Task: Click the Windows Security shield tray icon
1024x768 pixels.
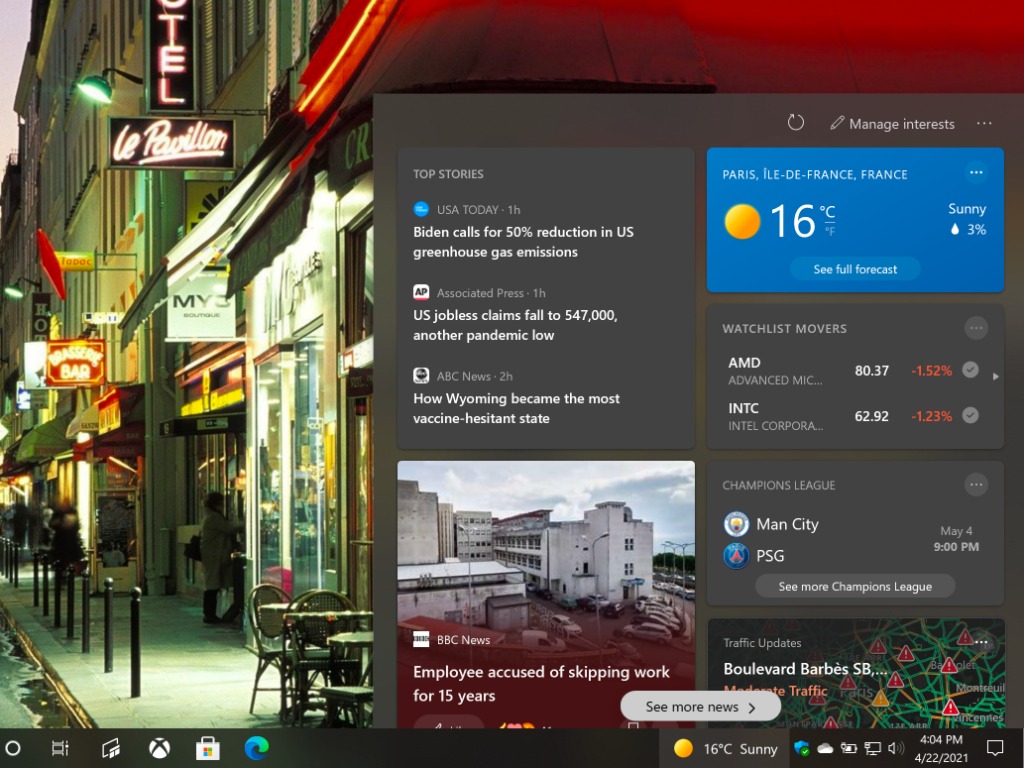Action: (801, 748)
